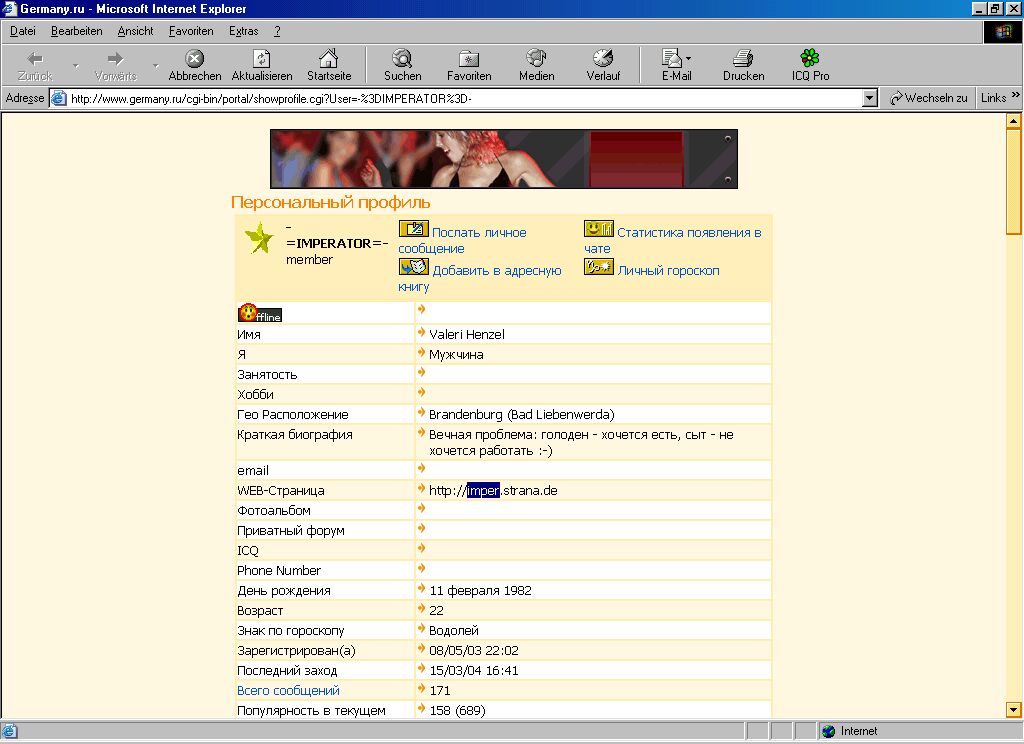The image size is (1024, 744).
Task: Open the E-Mail button dropdown arrow
Action: pos(689,59)
